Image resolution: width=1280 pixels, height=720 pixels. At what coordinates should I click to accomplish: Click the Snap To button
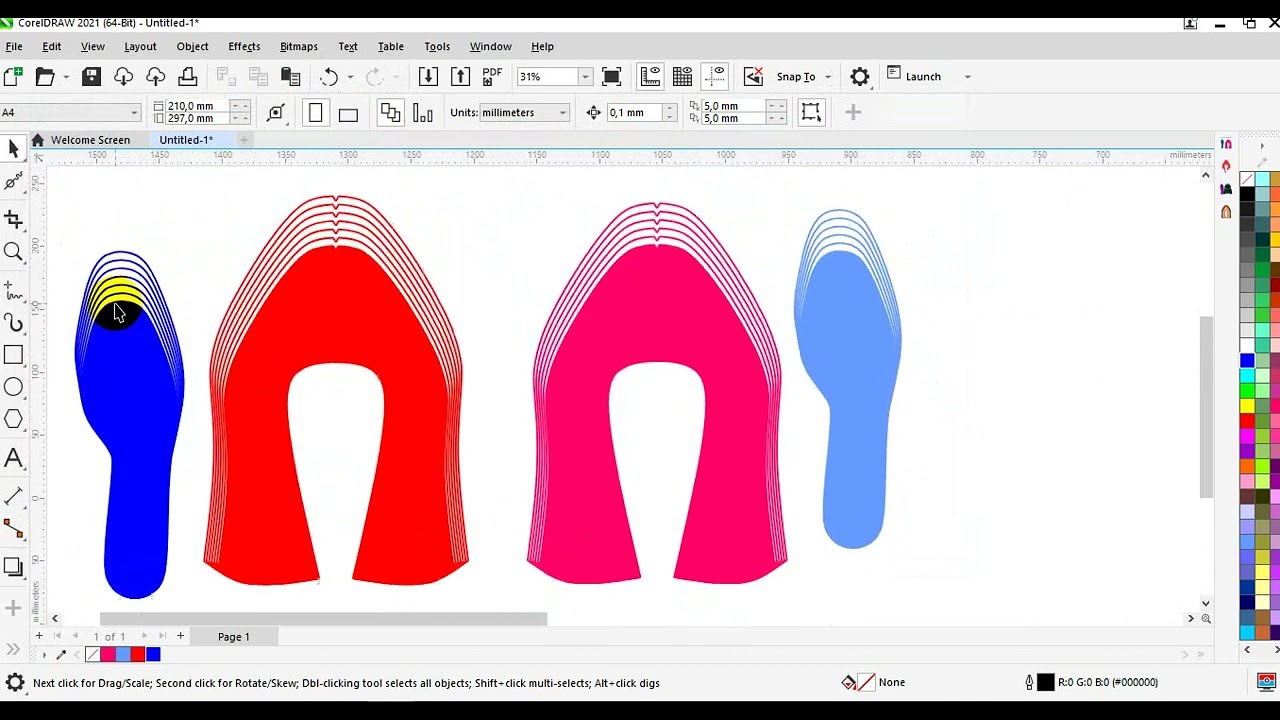(x=796, y=77)
